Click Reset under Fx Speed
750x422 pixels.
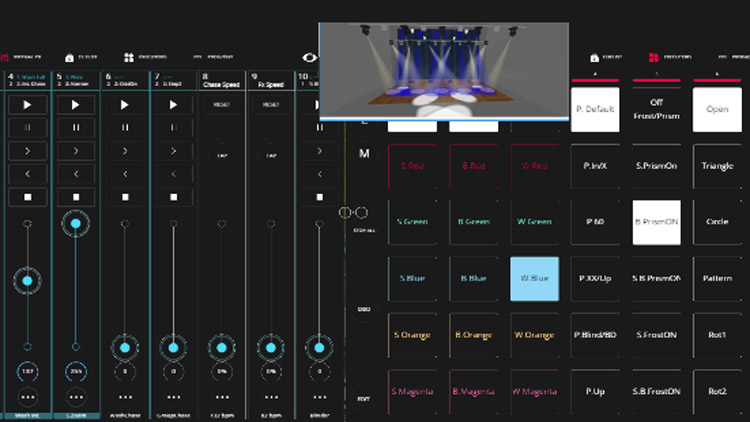(271, 104)
